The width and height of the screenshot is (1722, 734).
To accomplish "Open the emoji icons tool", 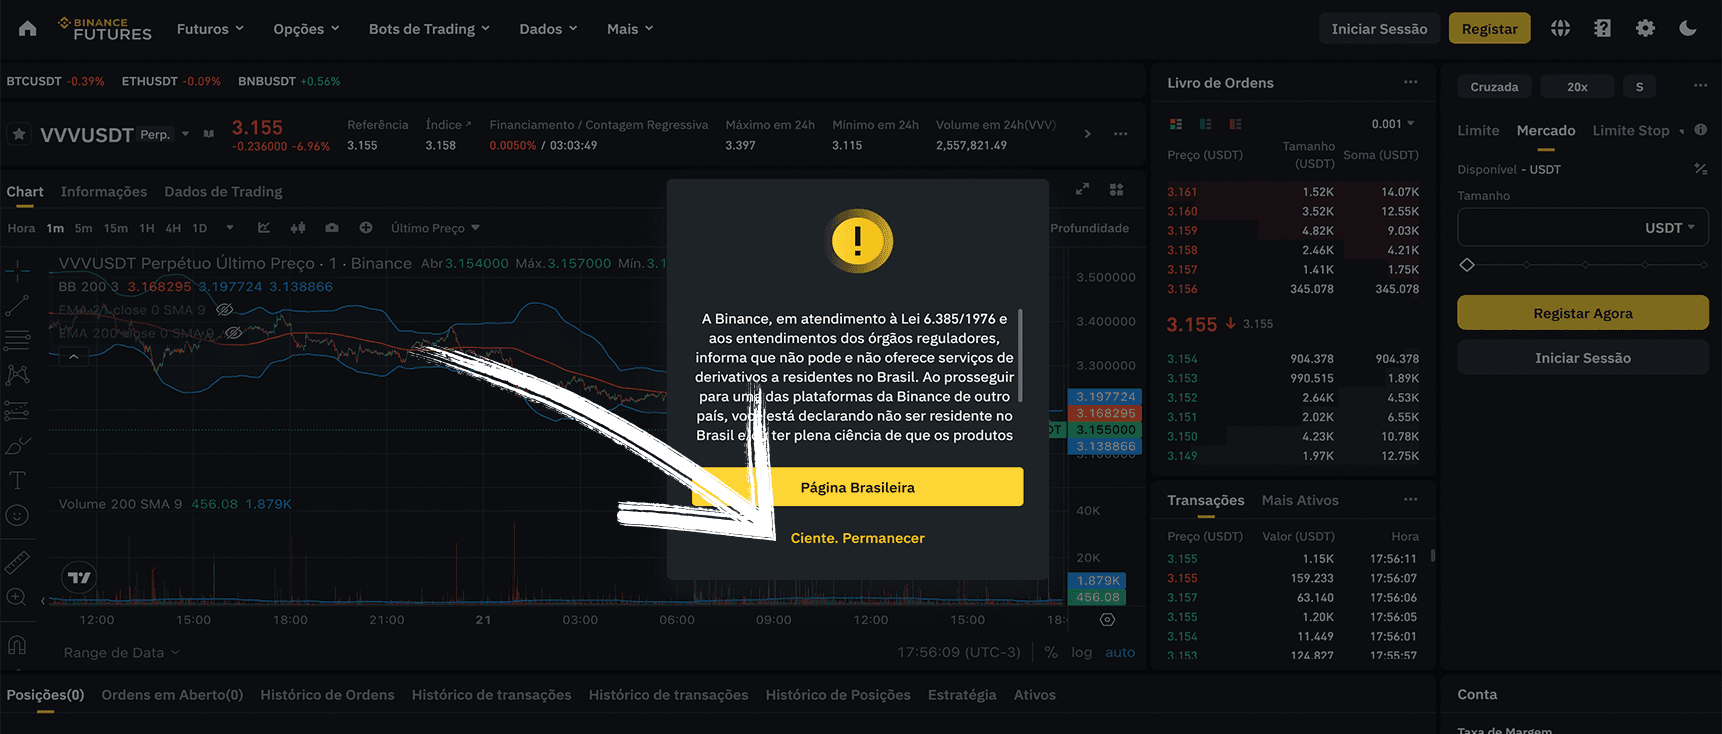I will tap(17, 515).
